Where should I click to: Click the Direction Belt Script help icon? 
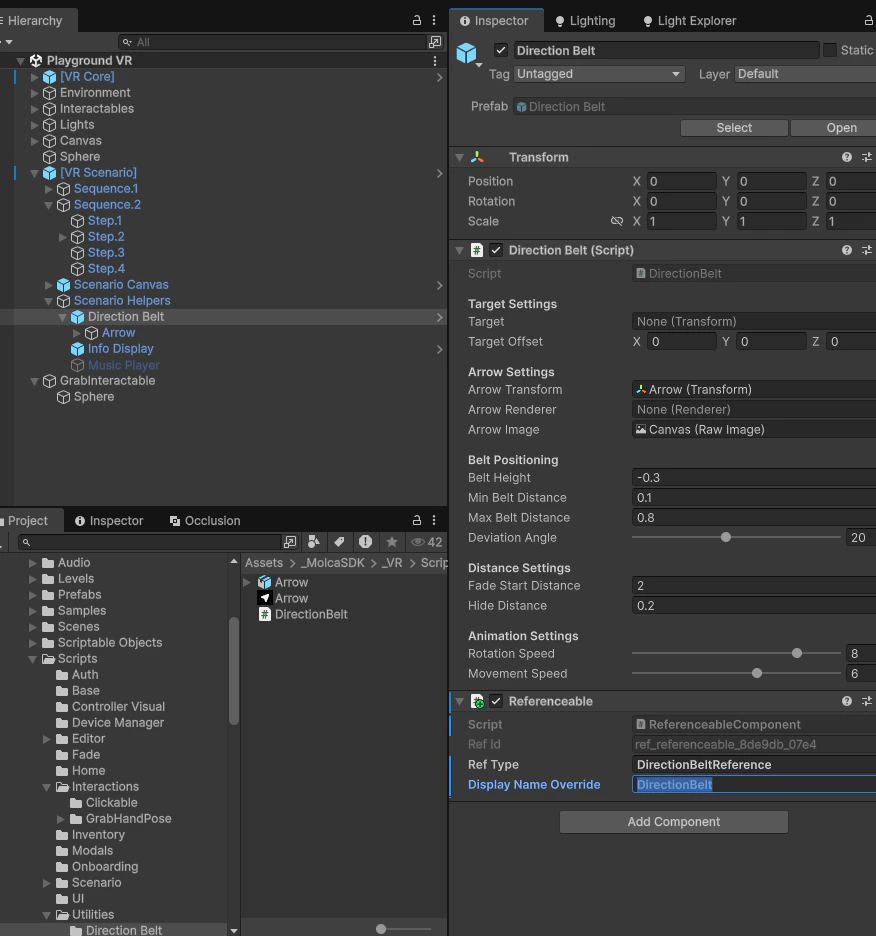847,250
